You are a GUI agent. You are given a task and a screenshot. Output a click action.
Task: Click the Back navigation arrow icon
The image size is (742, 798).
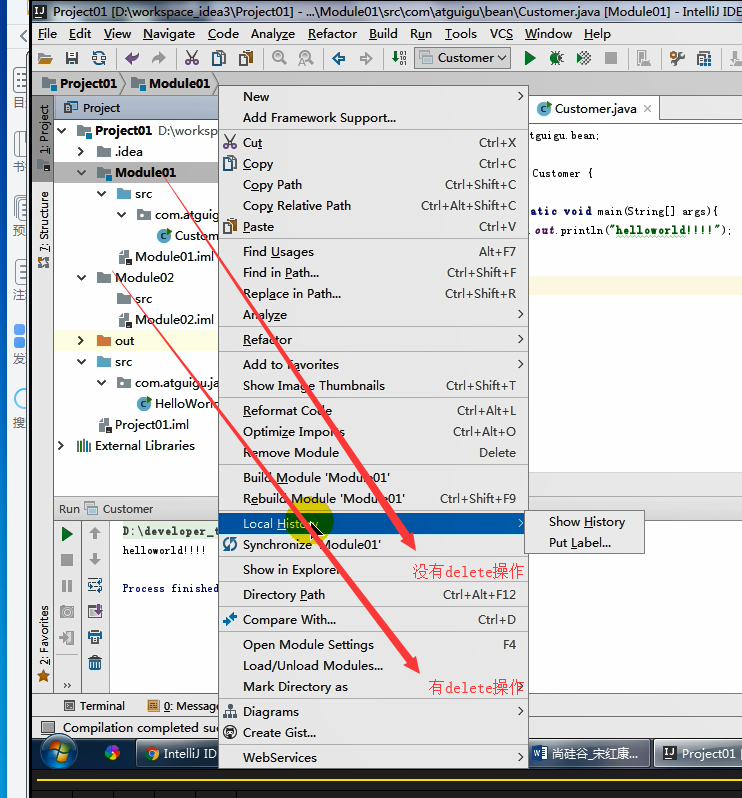pos(338,59)
